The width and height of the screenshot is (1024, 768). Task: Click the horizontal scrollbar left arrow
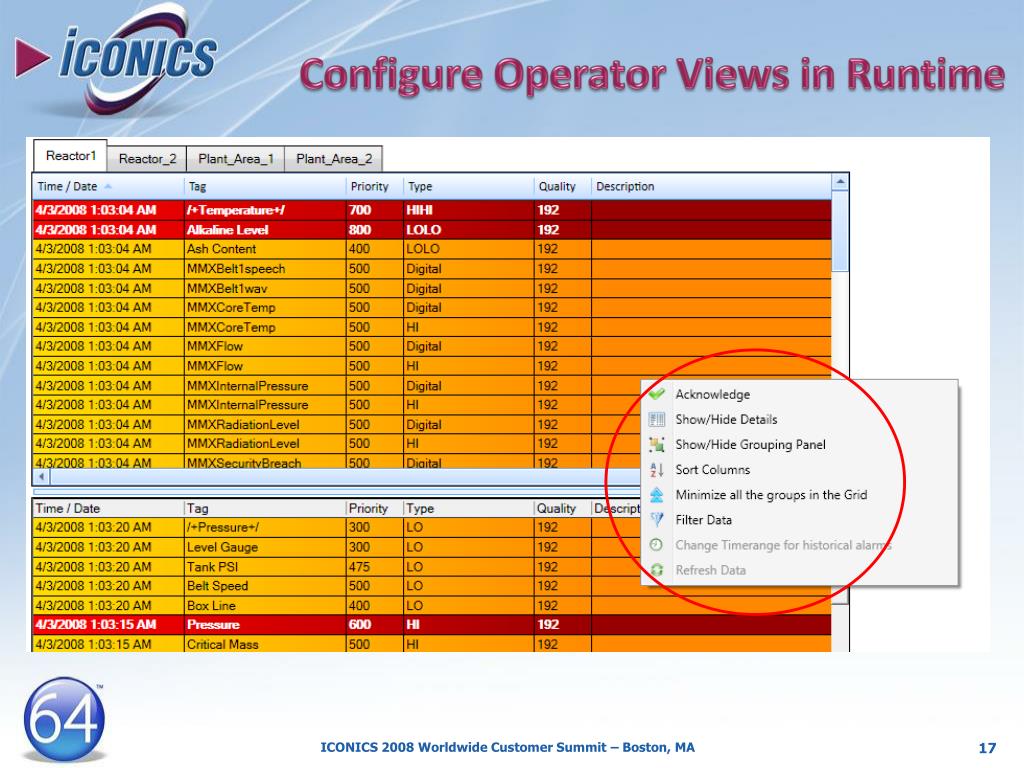click(41, 477)
